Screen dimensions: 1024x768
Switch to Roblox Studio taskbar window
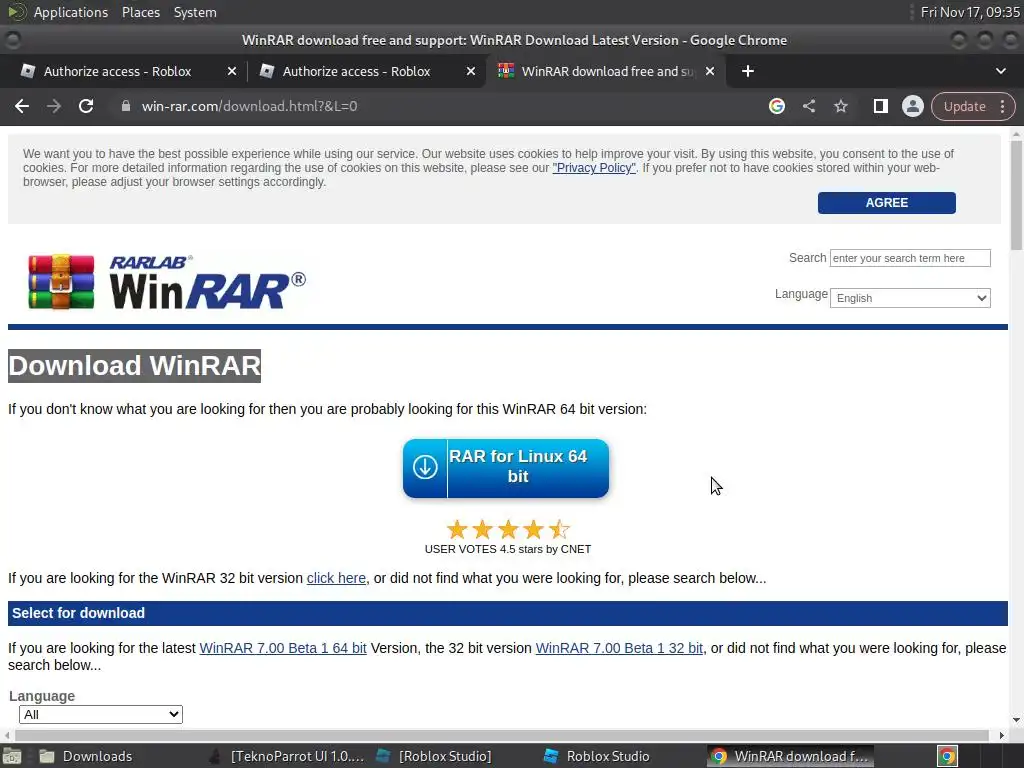tap(596, 756)
